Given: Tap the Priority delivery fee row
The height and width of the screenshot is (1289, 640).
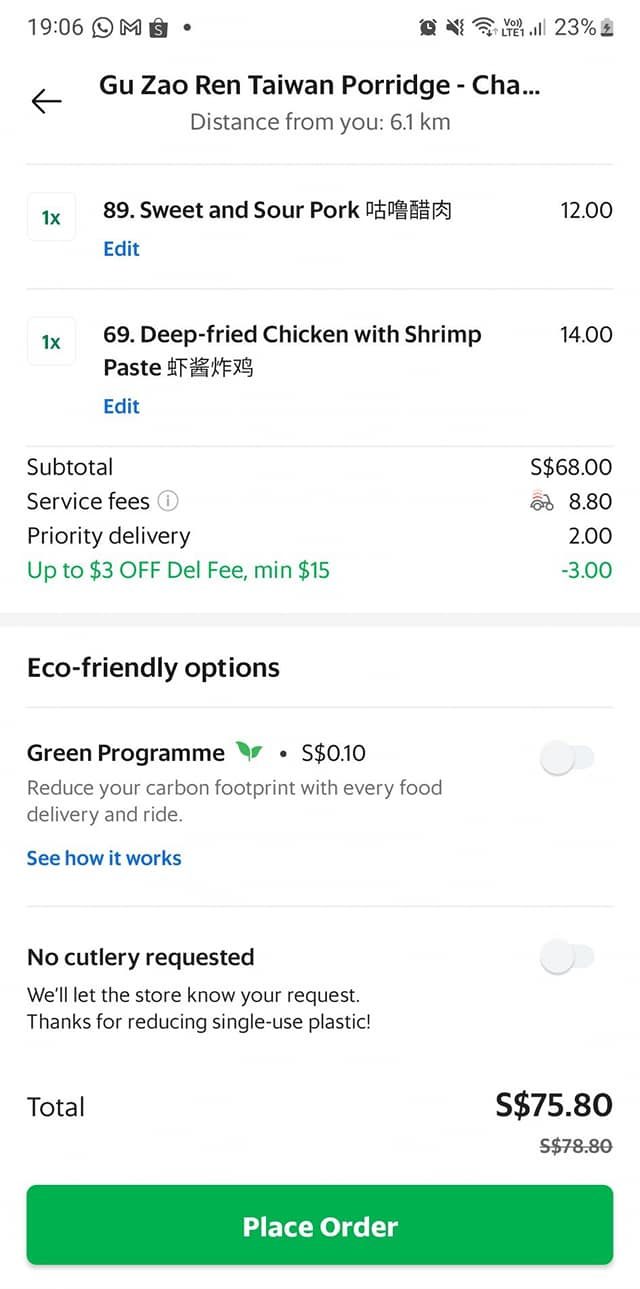Looking at the screenshot, I should click(x=108, y=536).
